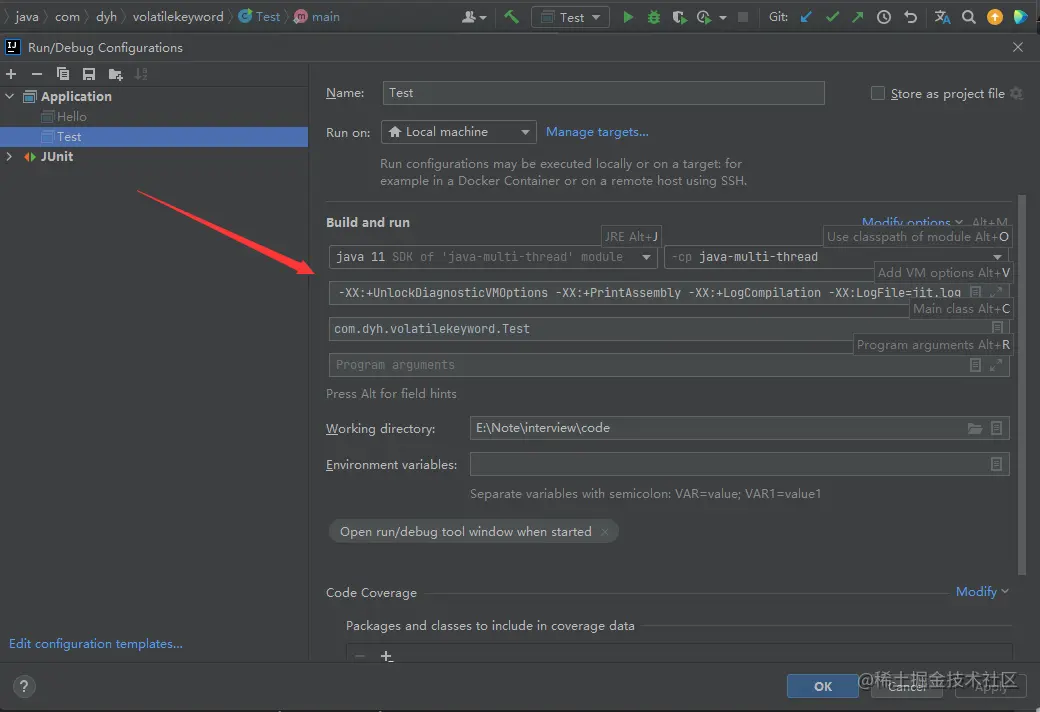1040x712 pixels.
Task: Create a new configuration folder
Action: click(x=115, y=74)
